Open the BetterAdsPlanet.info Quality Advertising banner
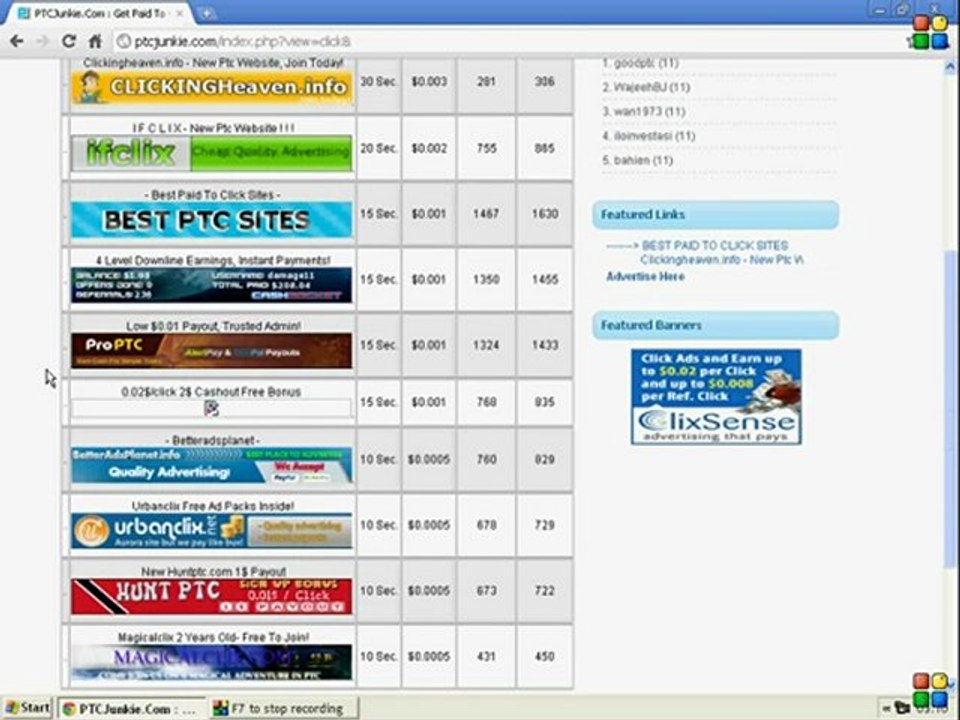The width and height of the screenshot is (960, 720). pos(212,465)
